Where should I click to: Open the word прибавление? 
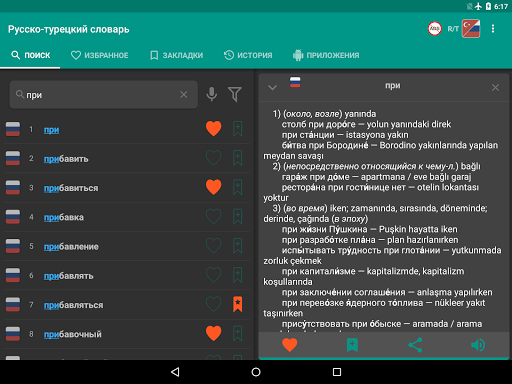[71, 247]
